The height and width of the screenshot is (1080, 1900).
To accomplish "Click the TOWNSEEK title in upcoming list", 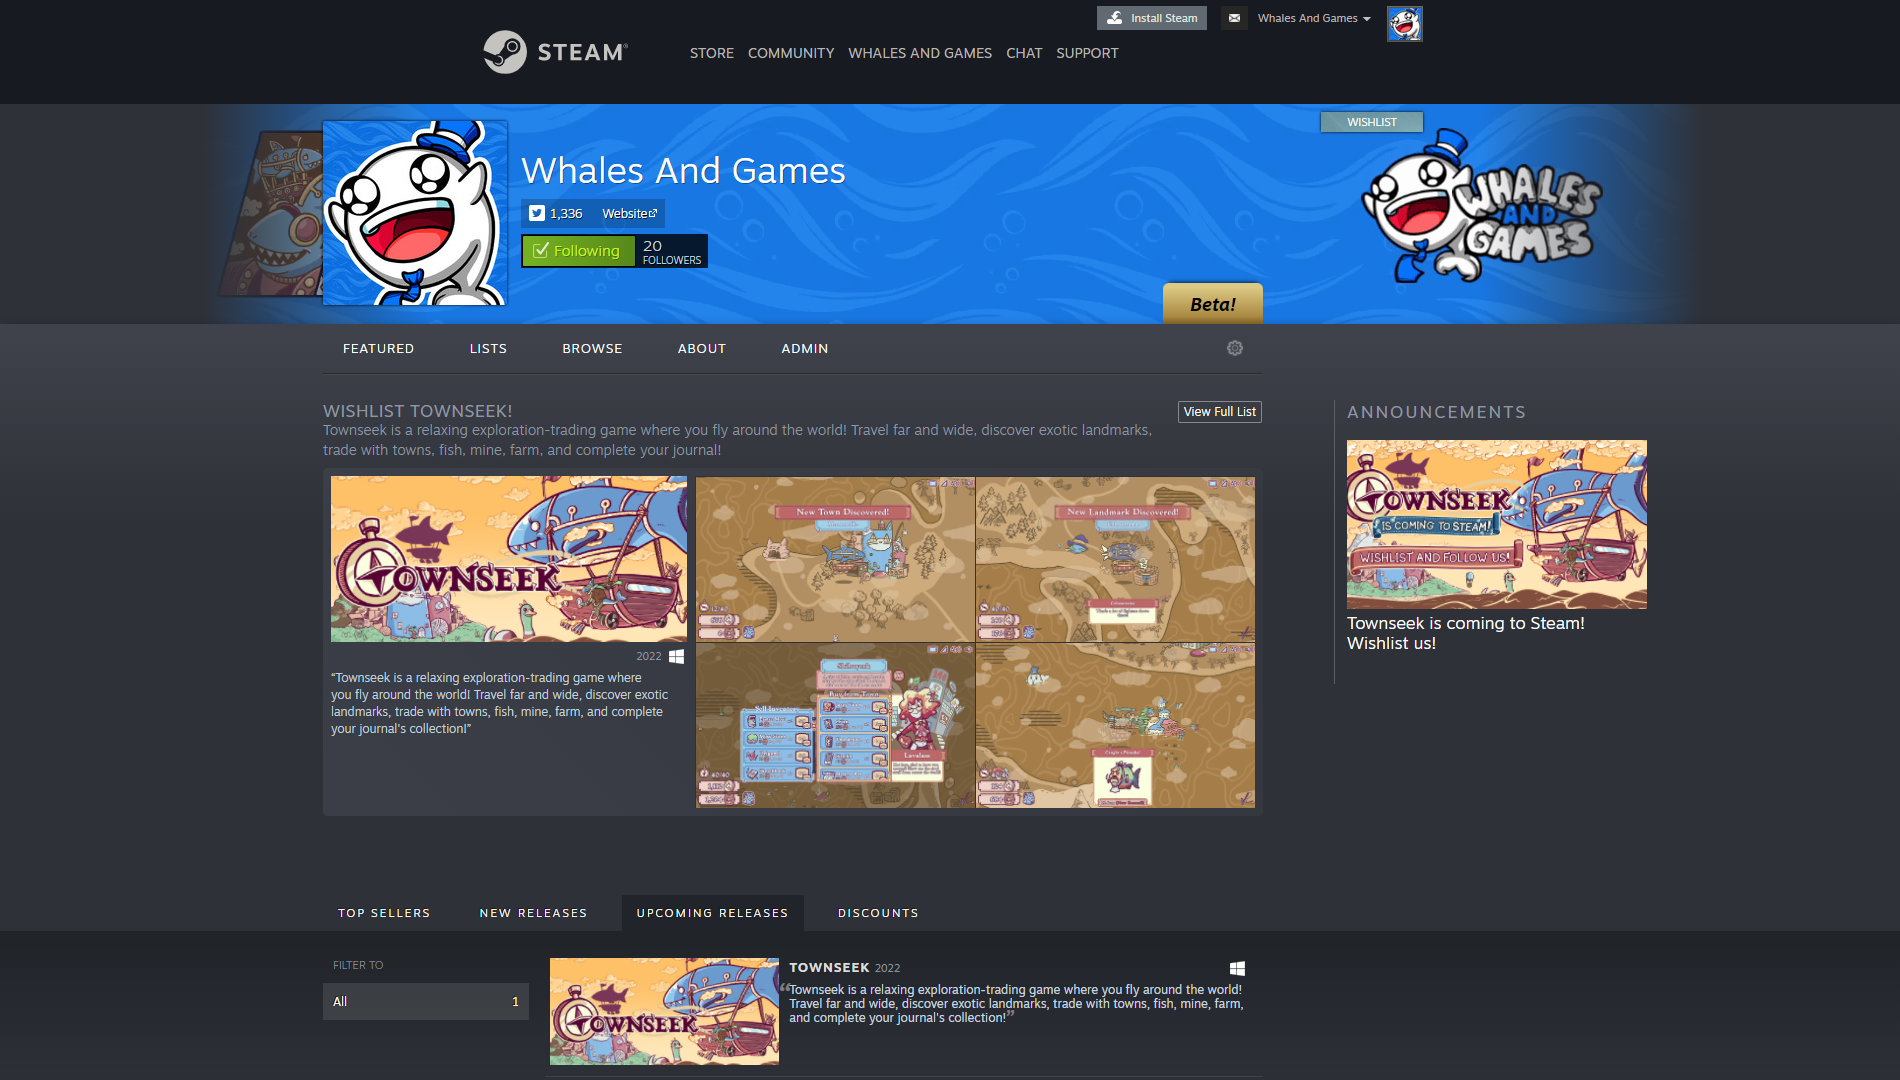I will 829,967.
